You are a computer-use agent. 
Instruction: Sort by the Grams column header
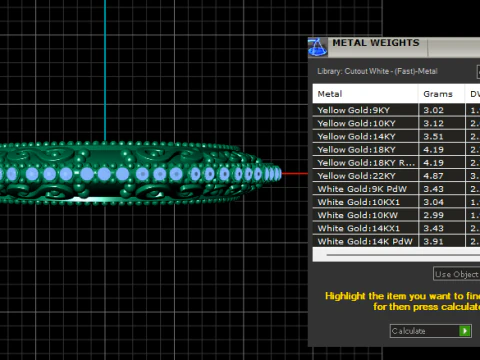pyautogui.click(x=441, y=94)
